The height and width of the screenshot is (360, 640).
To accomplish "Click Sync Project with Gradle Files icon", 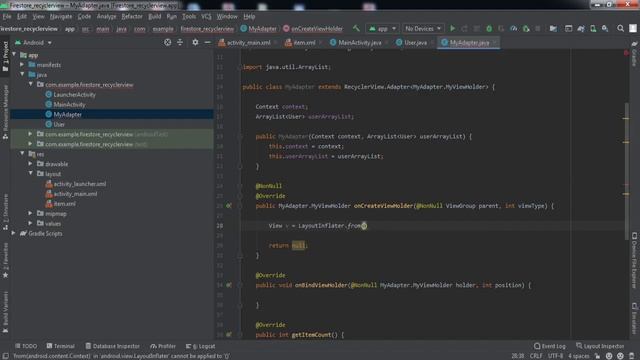I will point(581,29).
